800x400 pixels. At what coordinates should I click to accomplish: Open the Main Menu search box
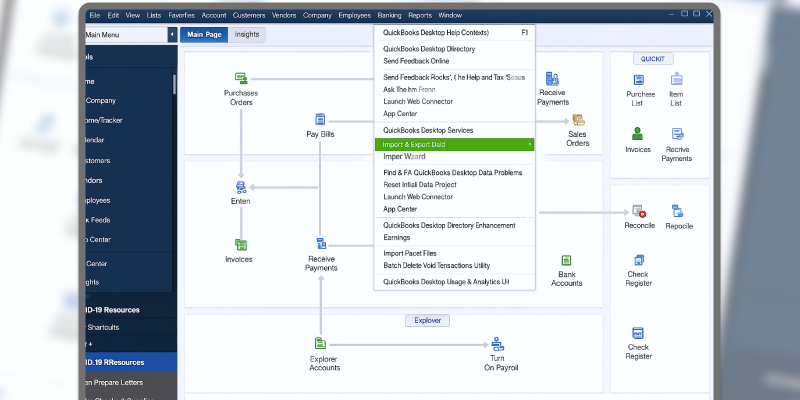pos(126,35)
